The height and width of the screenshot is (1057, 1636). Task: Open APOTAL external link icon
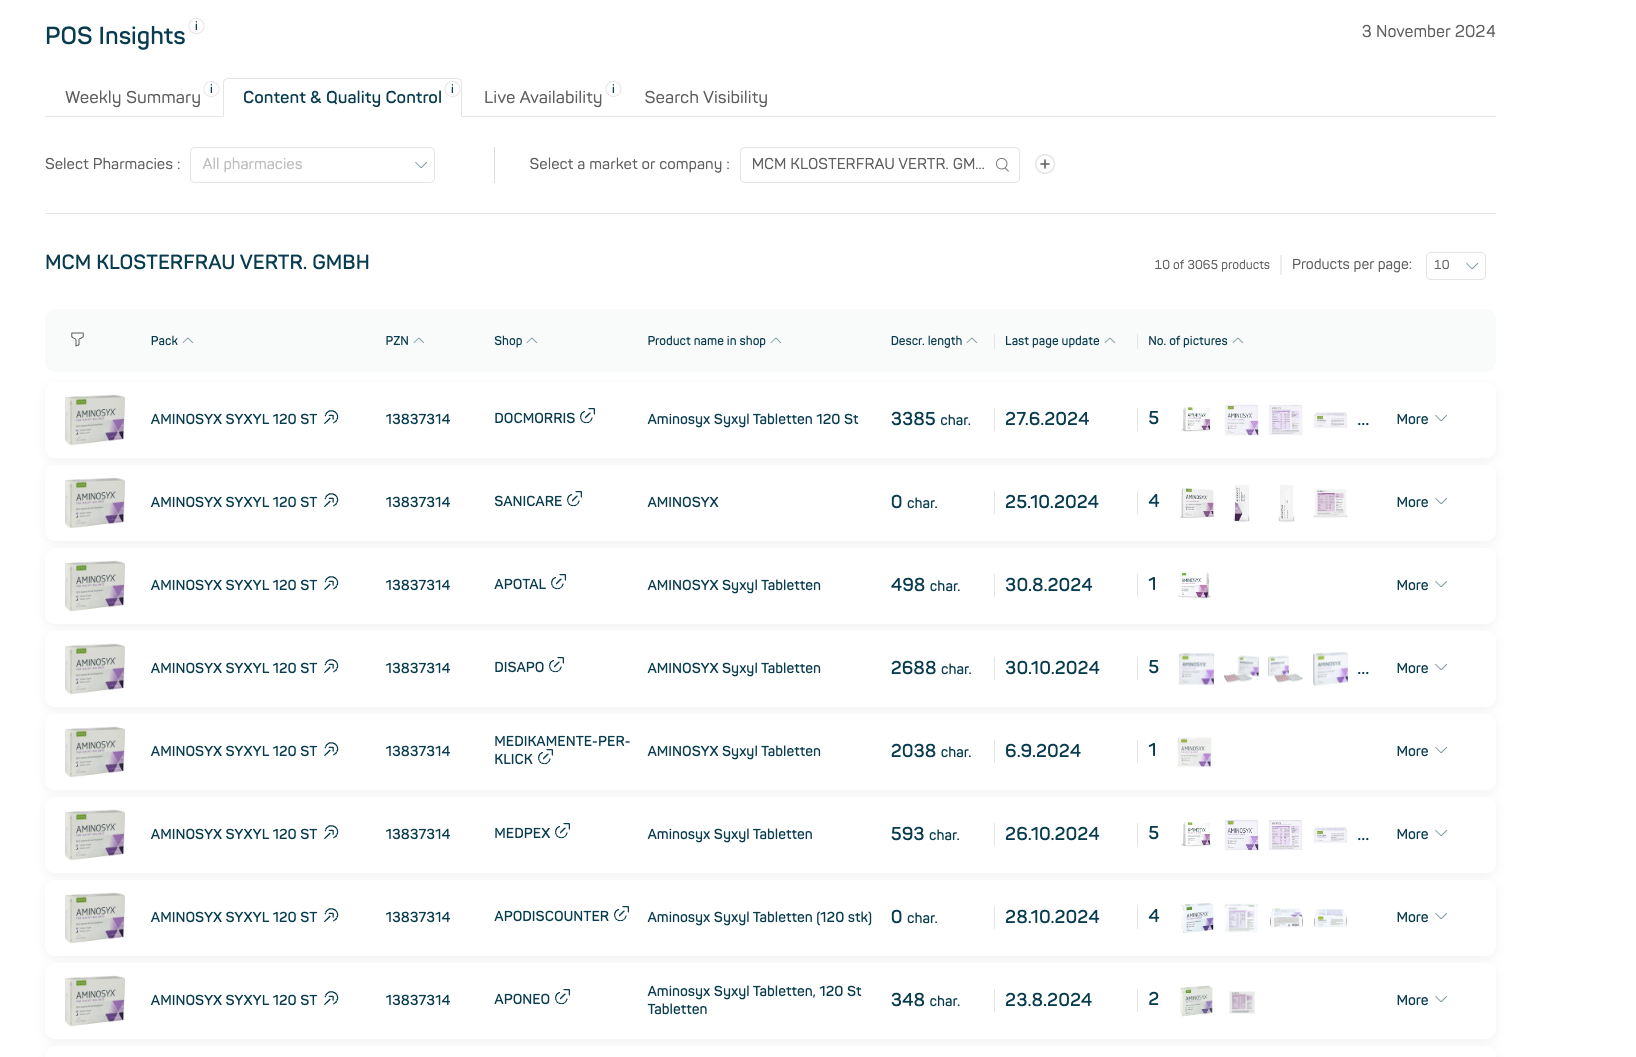coord(558,582)
